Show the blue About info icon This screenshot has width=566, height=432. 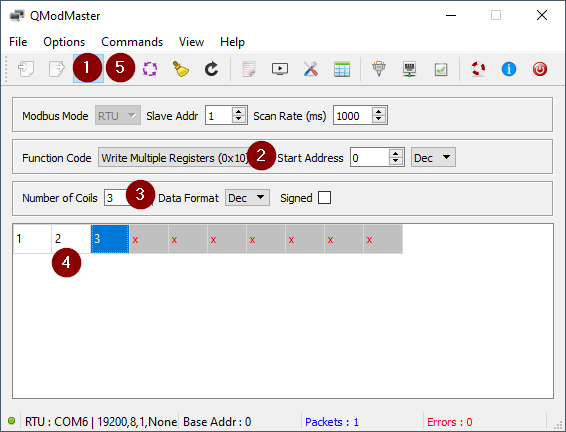click(x=509, y=69)
